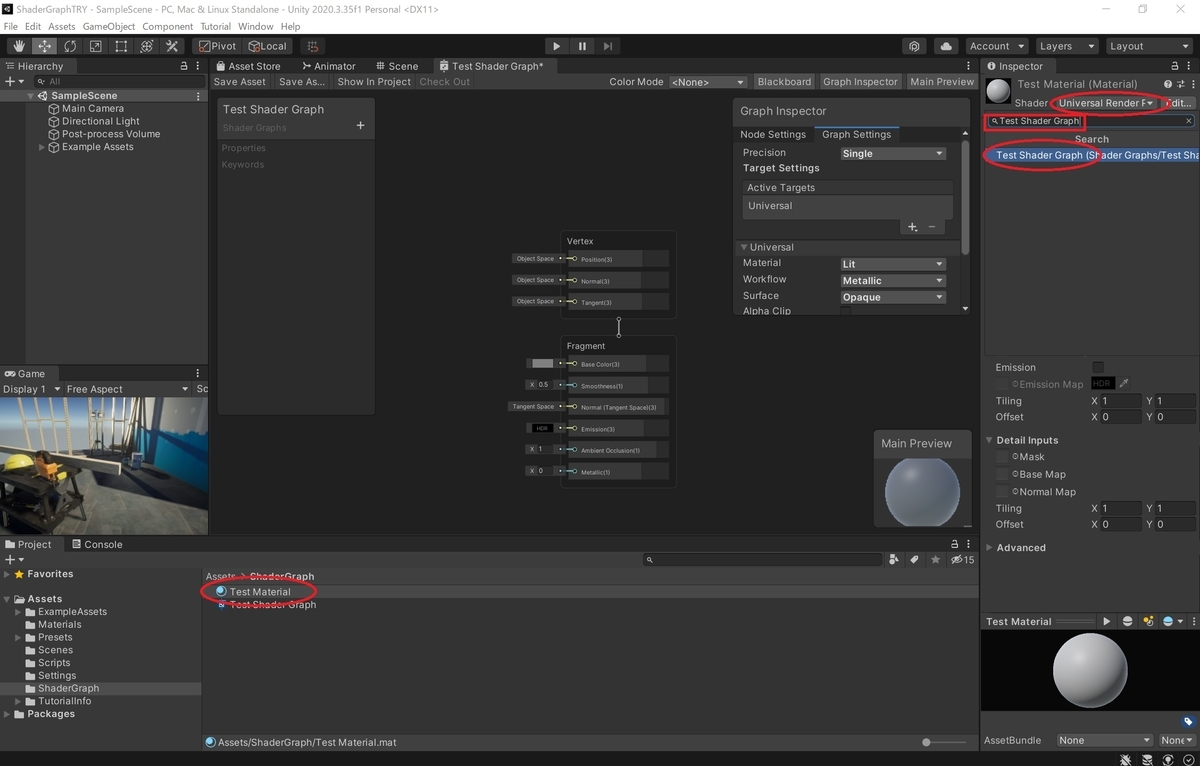Click the Play button

point(557,46)
